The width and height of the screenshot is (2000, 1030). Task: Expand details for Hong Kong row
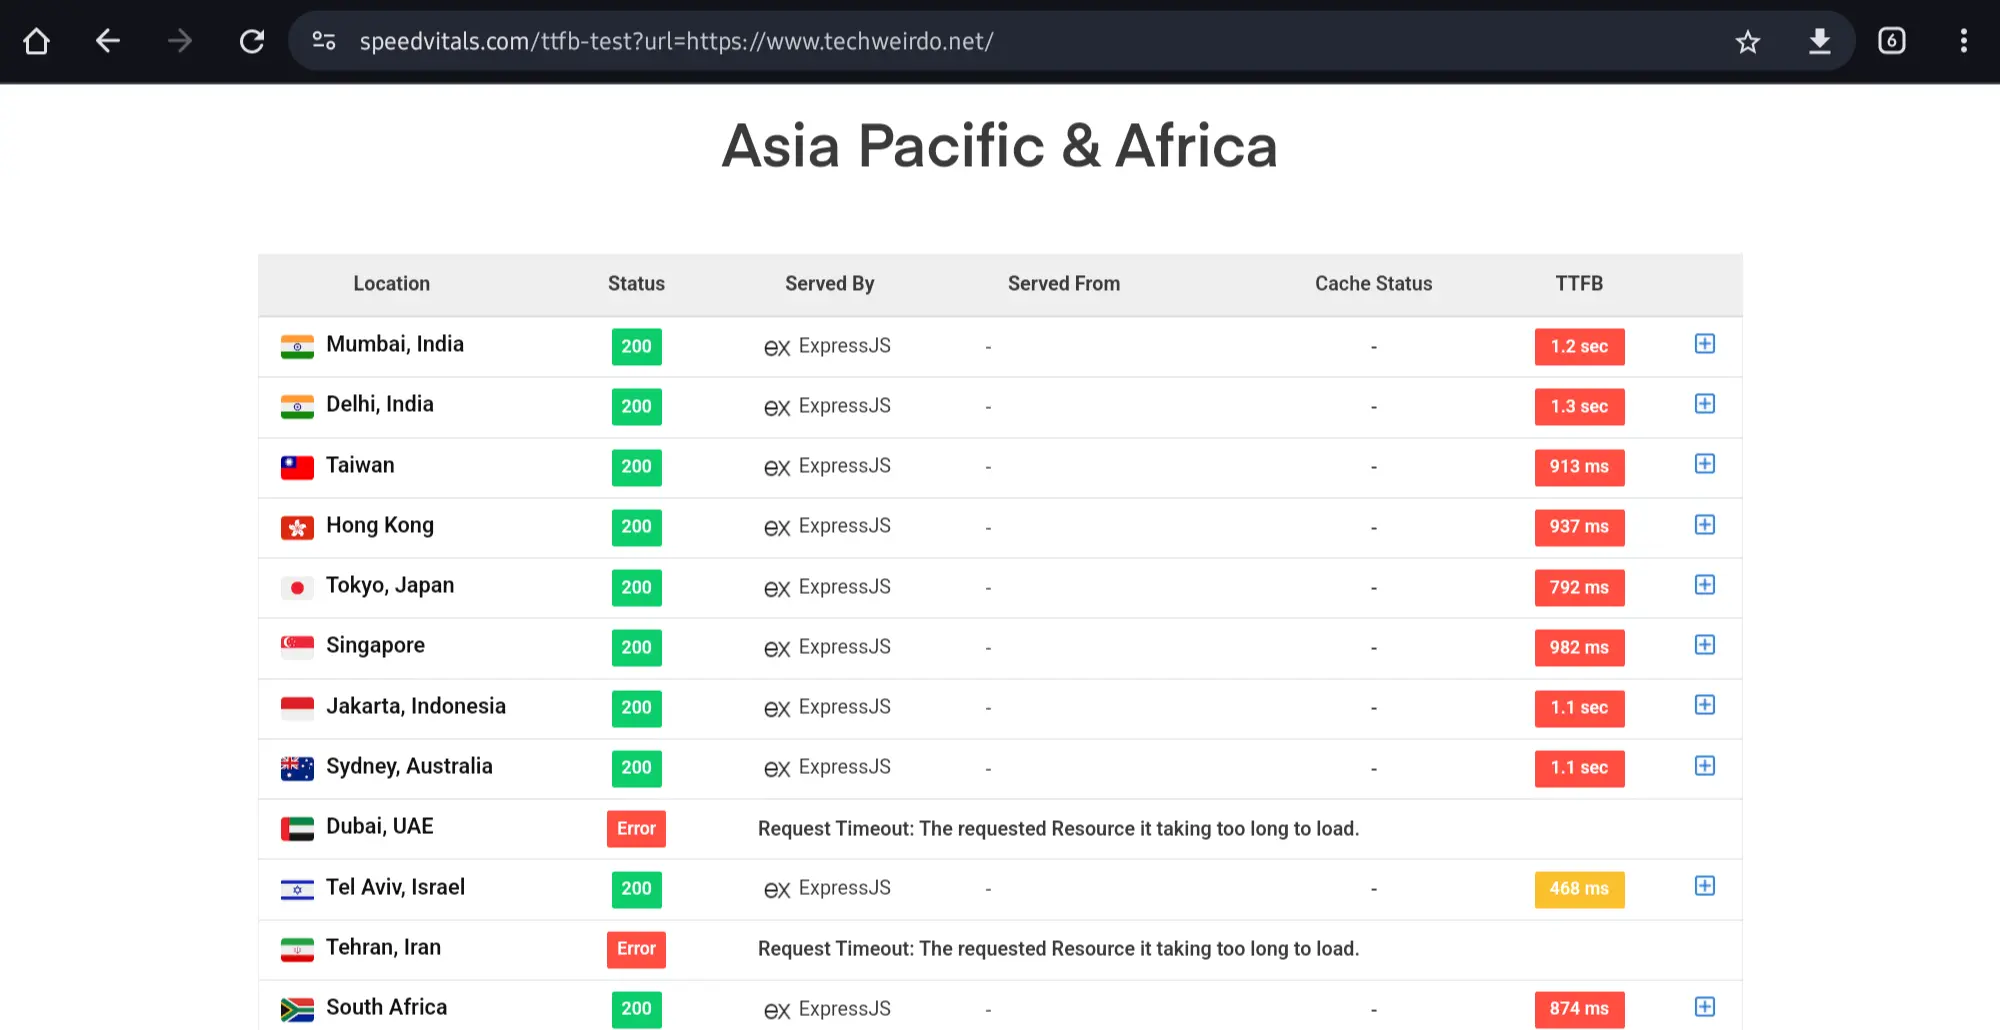point(1705,525)
